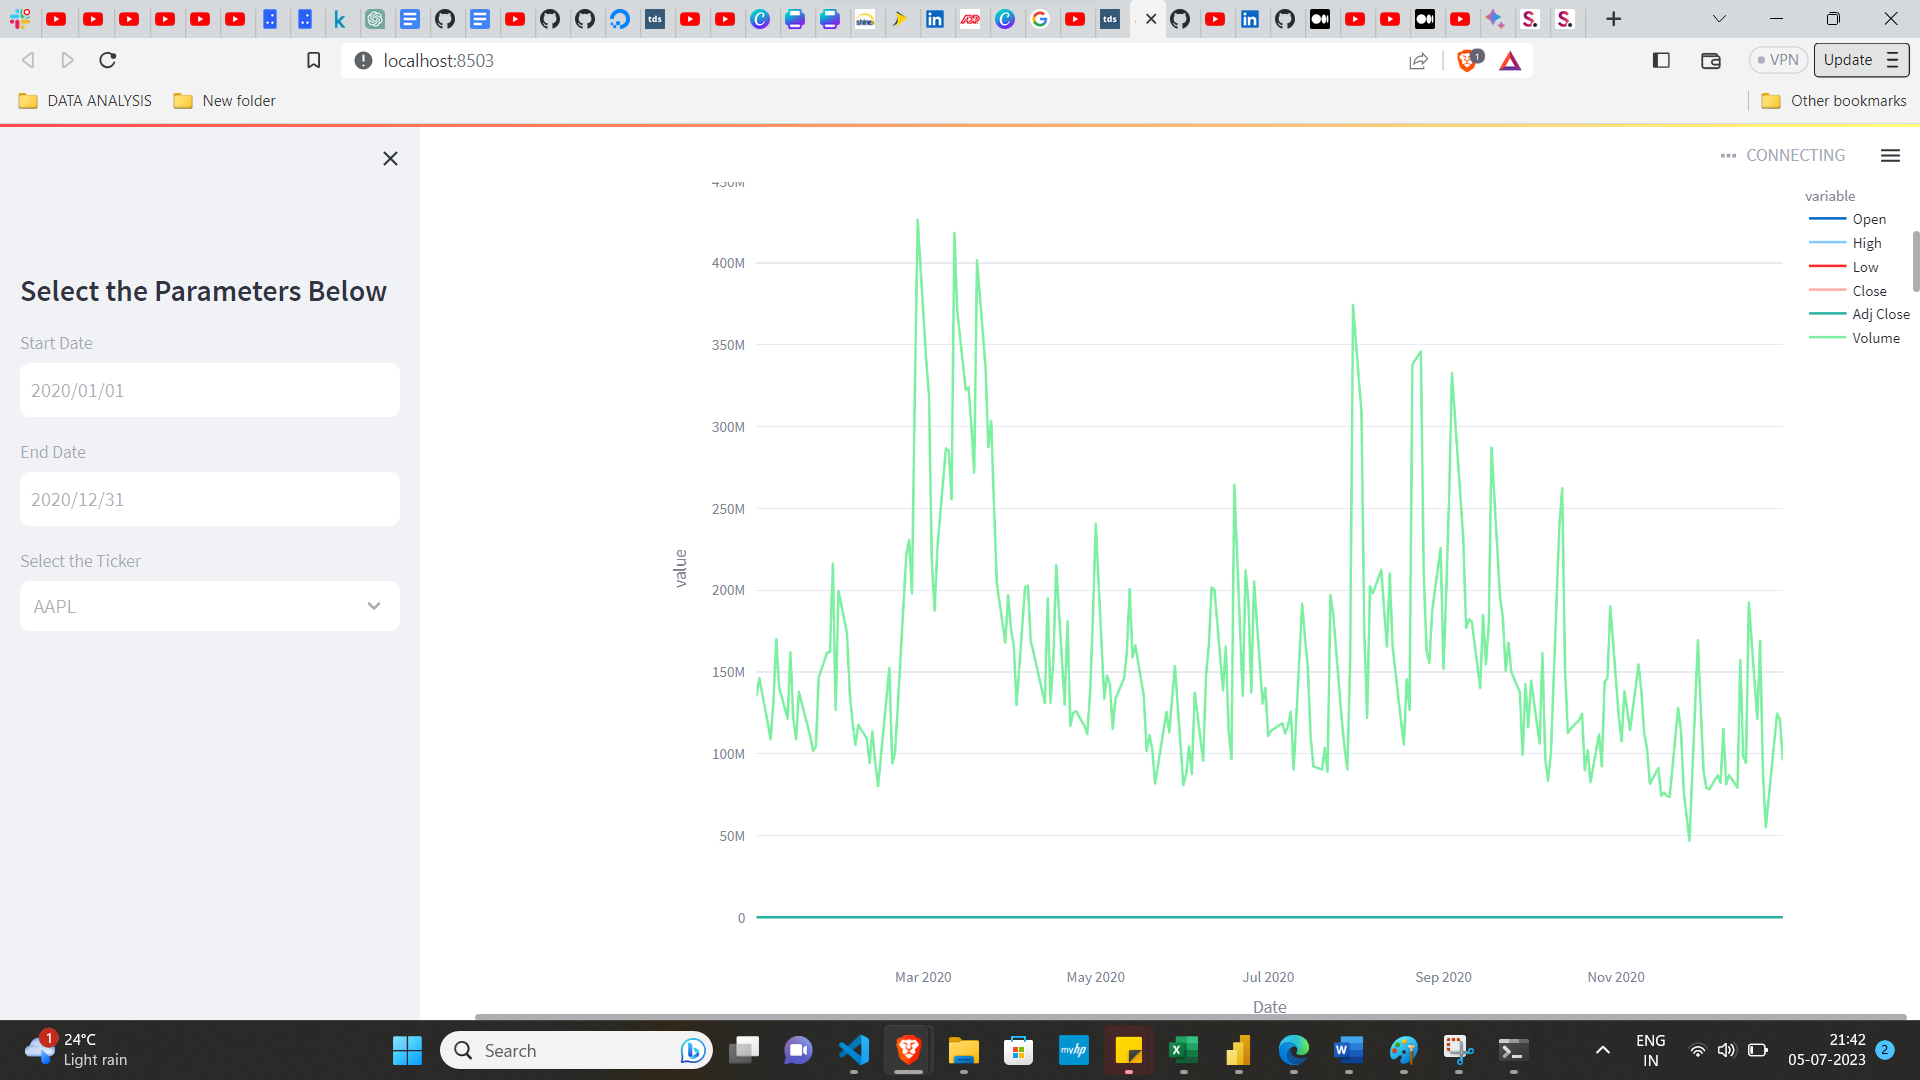Toggle the browser sidebar panel
The width and height of the screenshot is (1920, 1080).
pyautogui.click(x=1660, y=60)
